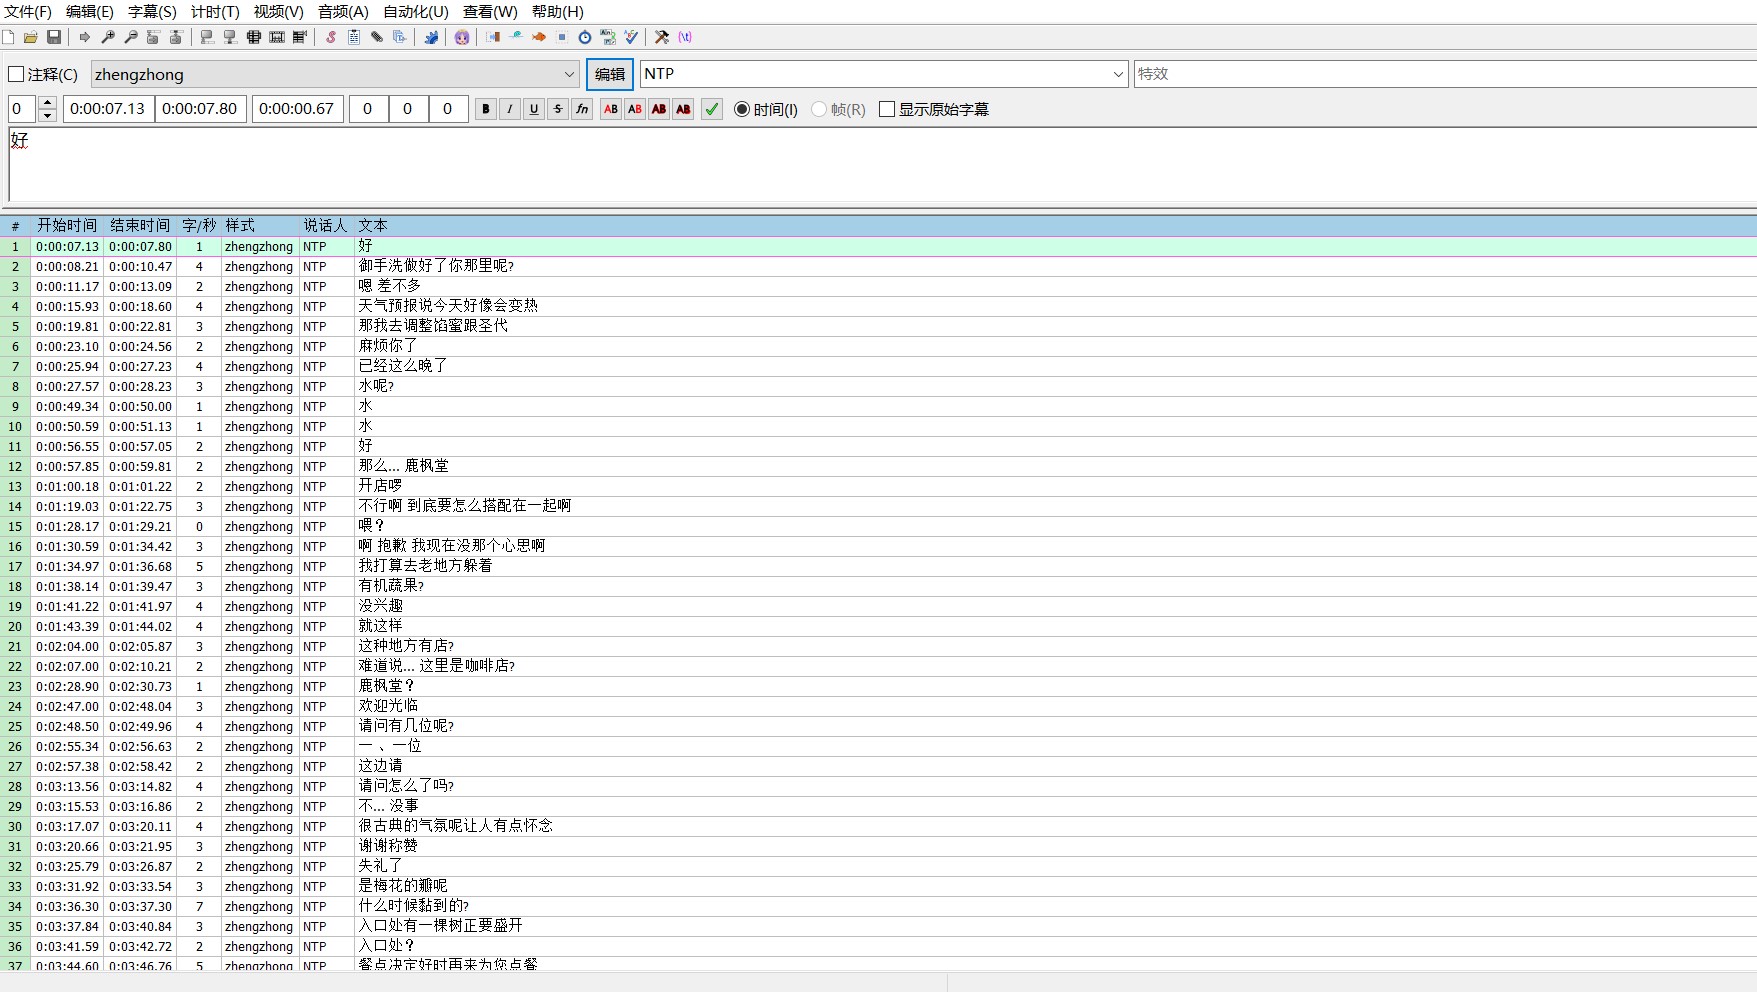Open the Attachments paperclip icon
This screenshot has width=1757, height=992.
click(377, 37)
